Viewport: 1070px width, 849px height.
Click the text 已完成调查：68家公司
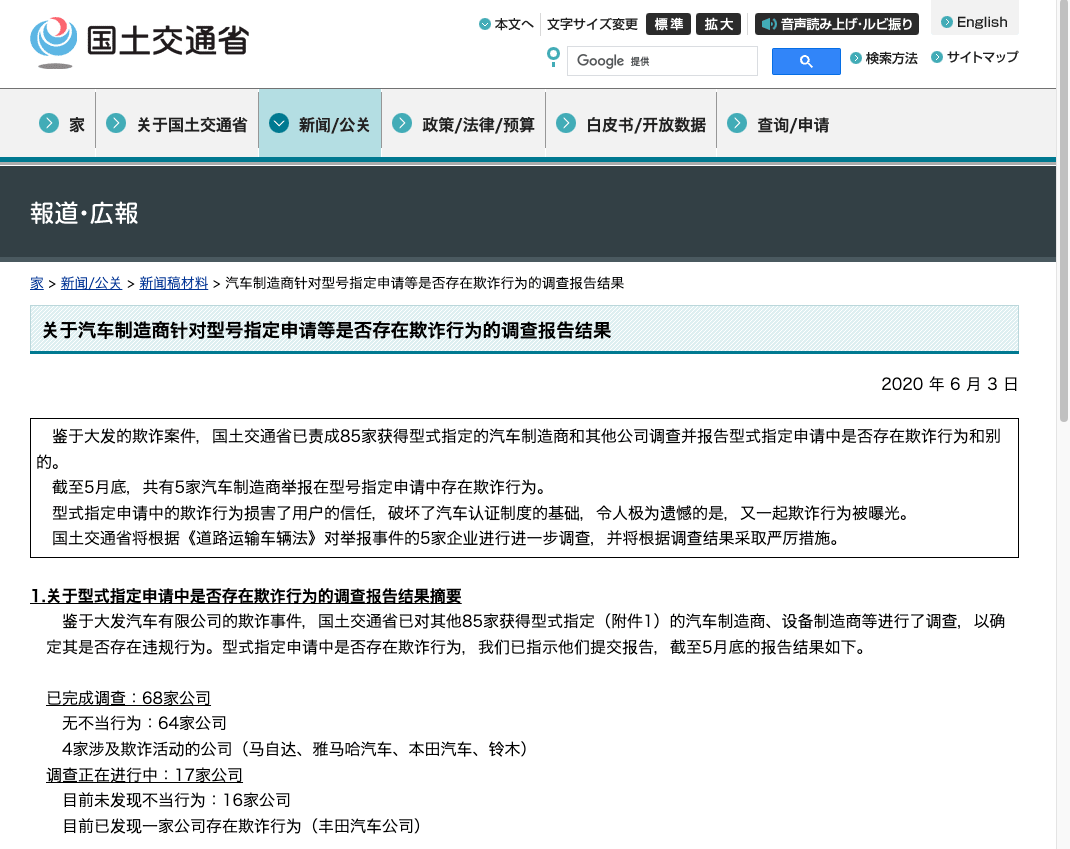(128, 698)
